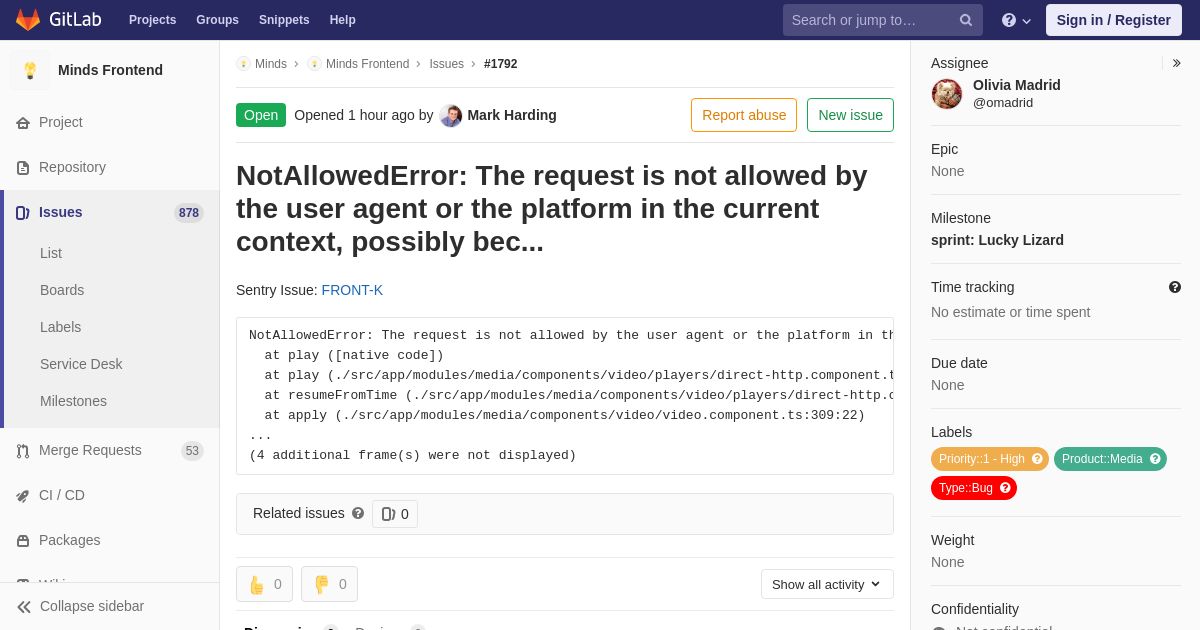The width and height of the screenshot is (1200, 630).
Task: Click the Minds group avatar in breadcrumb
Action: point(243,64)
